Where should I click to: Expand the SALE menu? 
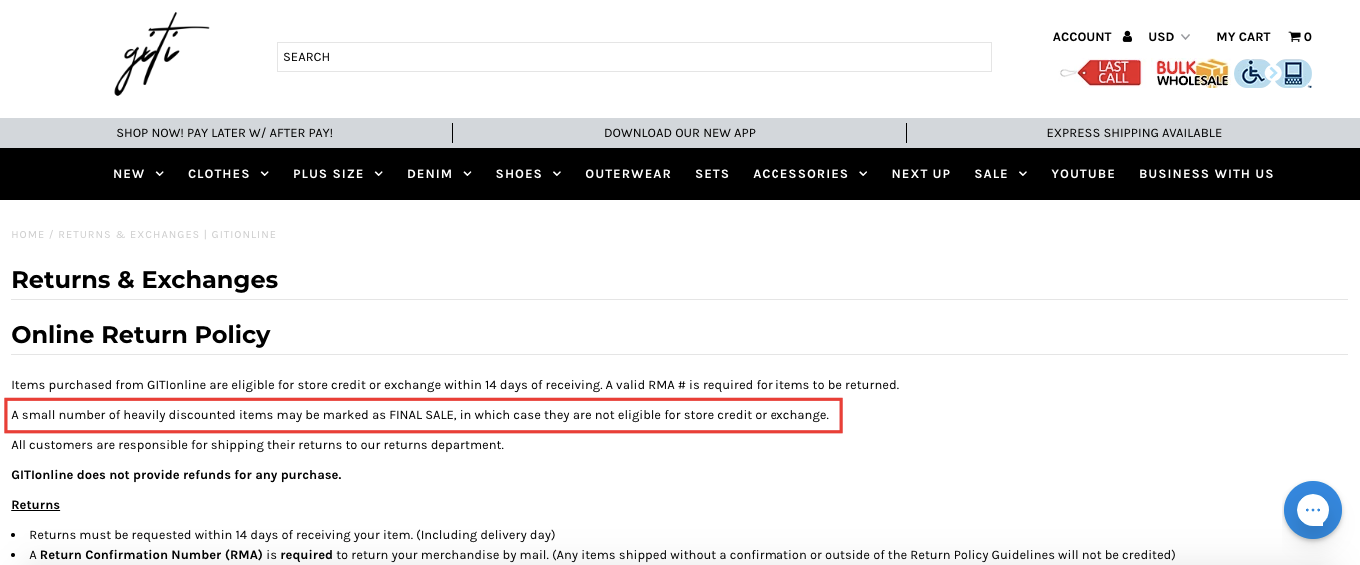click(x=1000, y=174)
